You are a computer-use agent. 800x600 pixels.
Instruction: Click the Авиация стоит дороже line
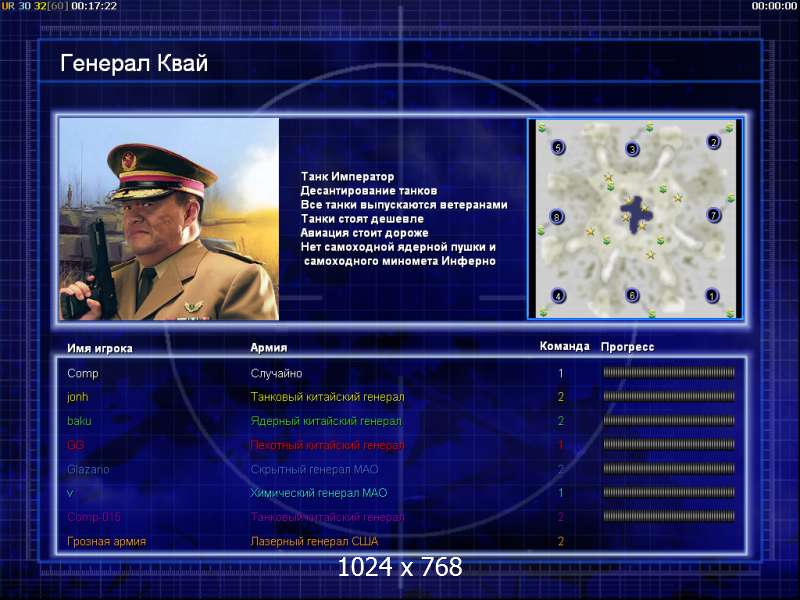pyautogui.click(x=364, y=233)
